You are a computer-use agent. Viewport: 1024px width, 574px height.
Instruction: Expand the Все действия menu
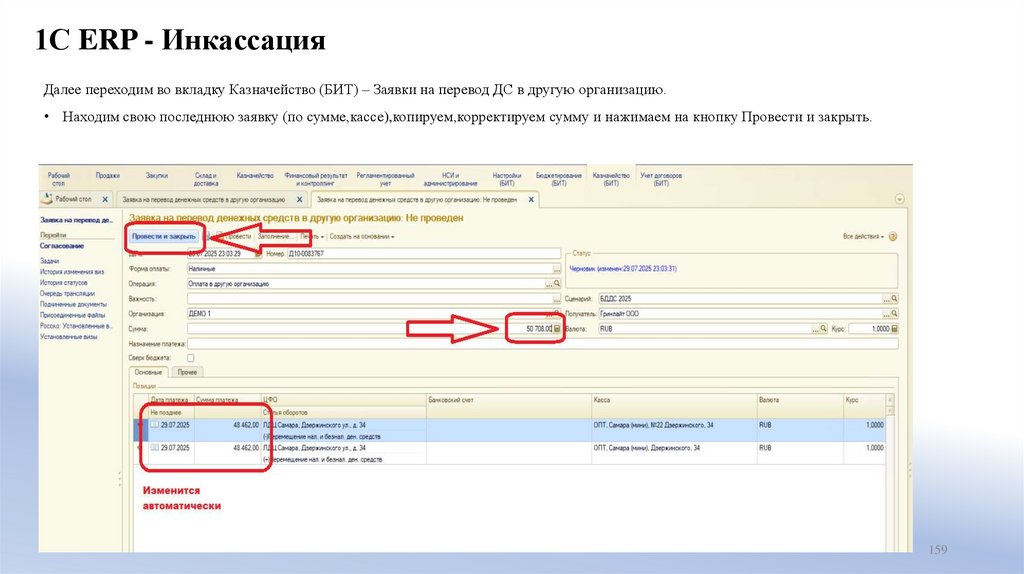click(x=863, y=236)
